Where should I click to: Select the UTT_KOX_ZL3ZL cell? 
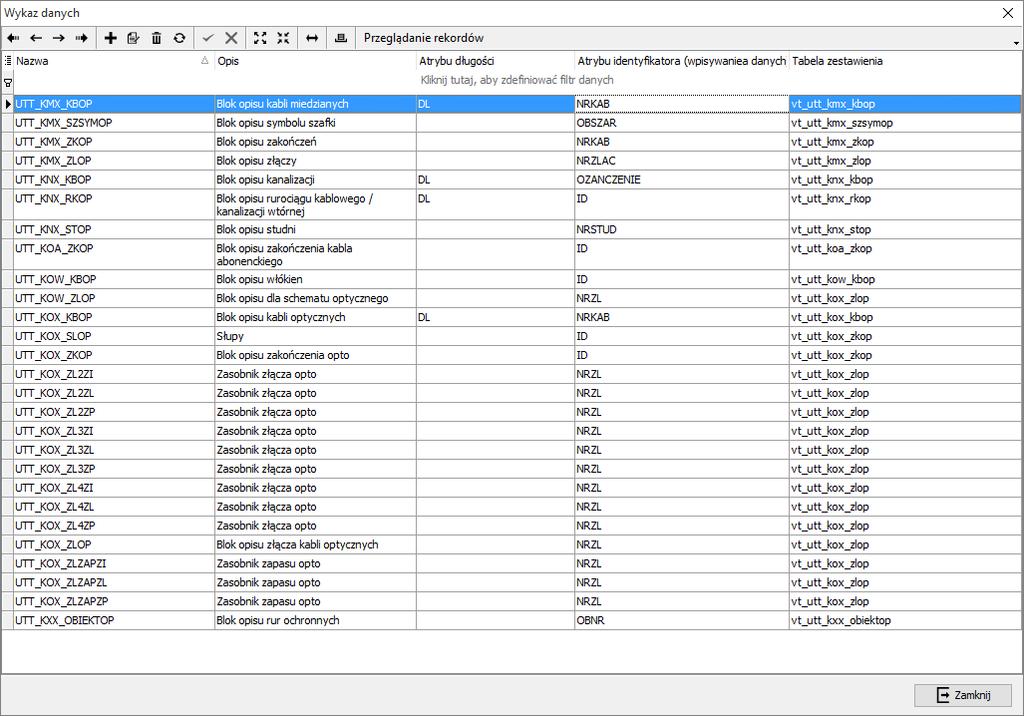click(114, 449)
